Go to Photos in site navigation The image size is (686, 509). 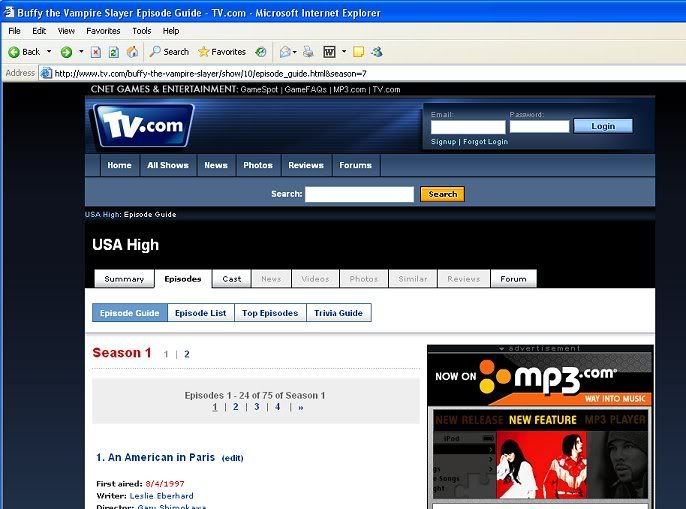(x=258, y=165)
